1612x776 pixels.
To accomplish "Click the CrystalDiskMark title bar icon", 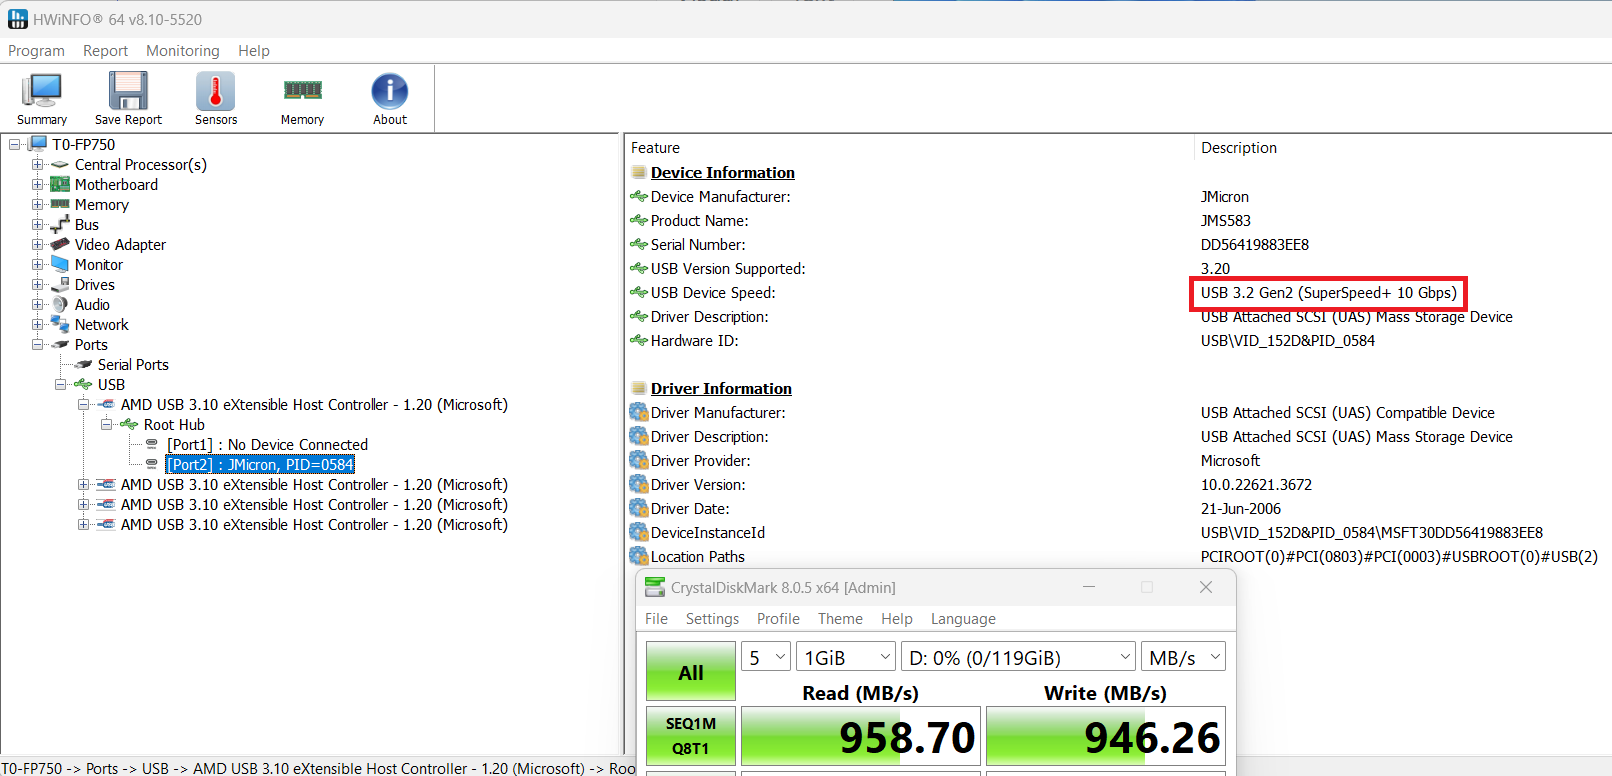I will click(x=655, y=587).
